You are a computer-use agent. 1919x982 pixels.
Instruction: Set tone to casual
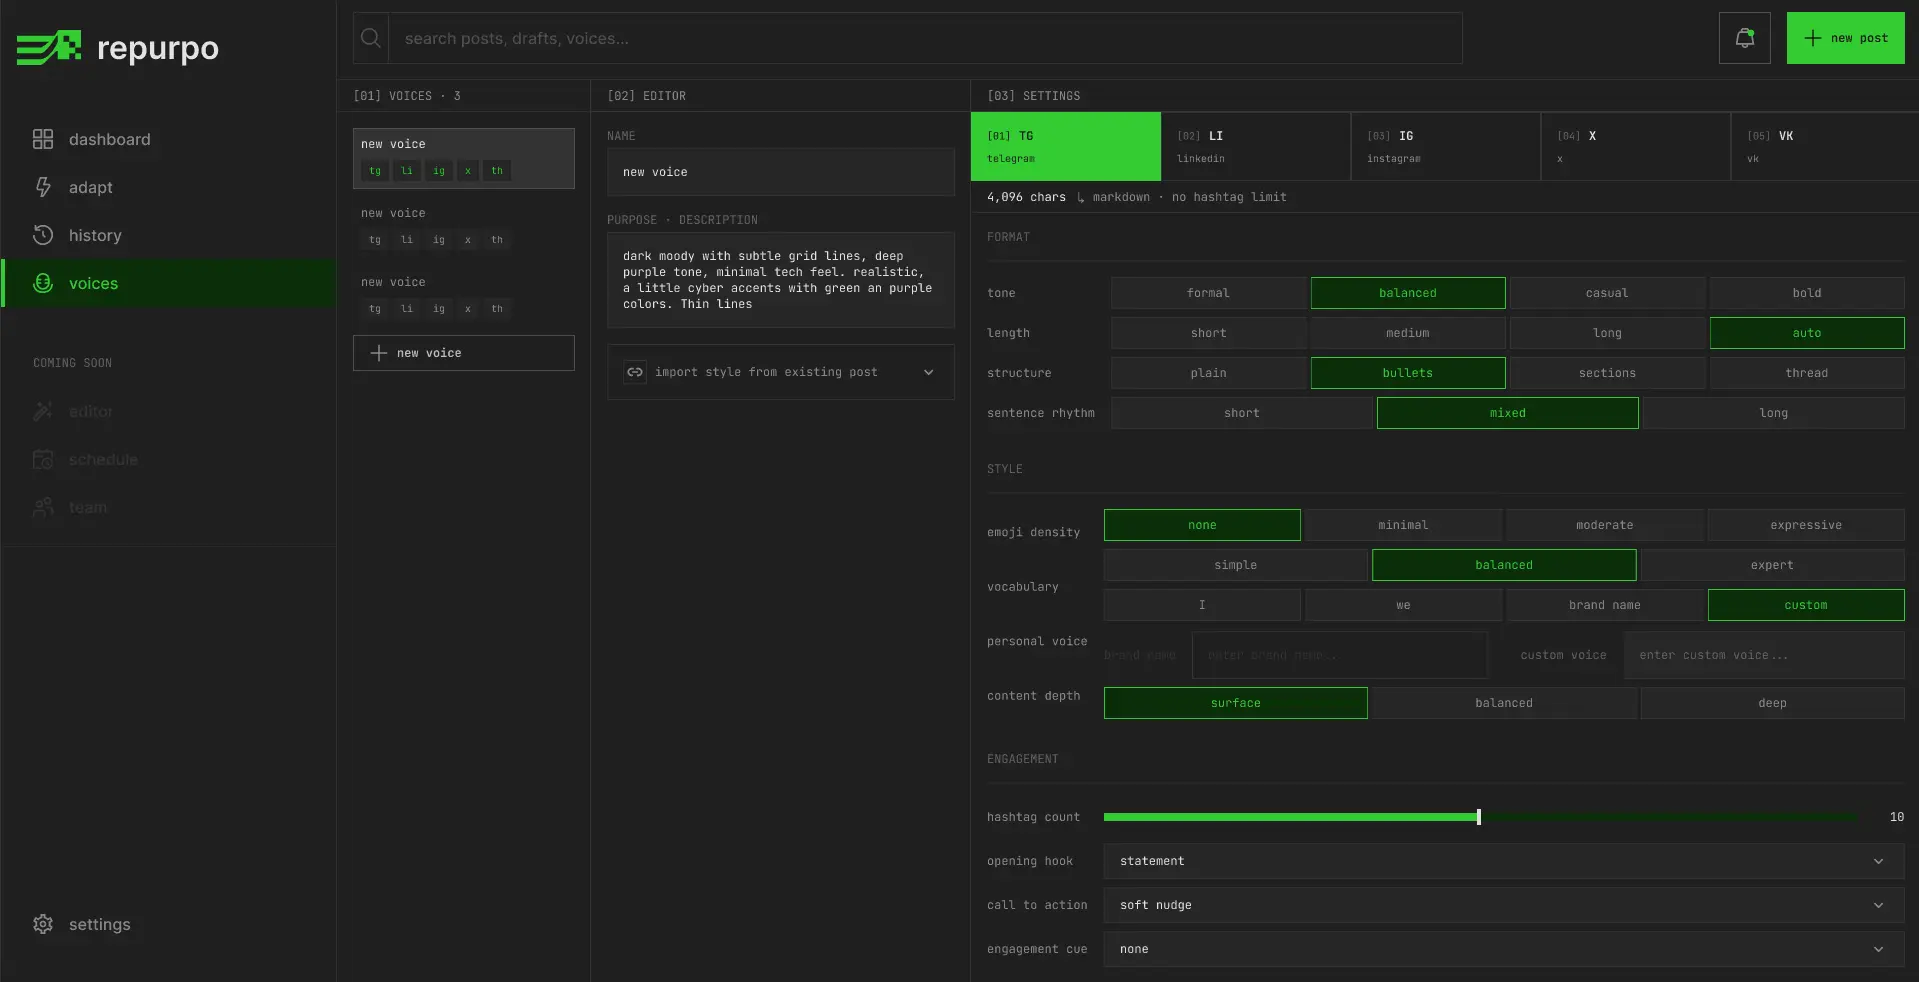[x=1607, y=293]
